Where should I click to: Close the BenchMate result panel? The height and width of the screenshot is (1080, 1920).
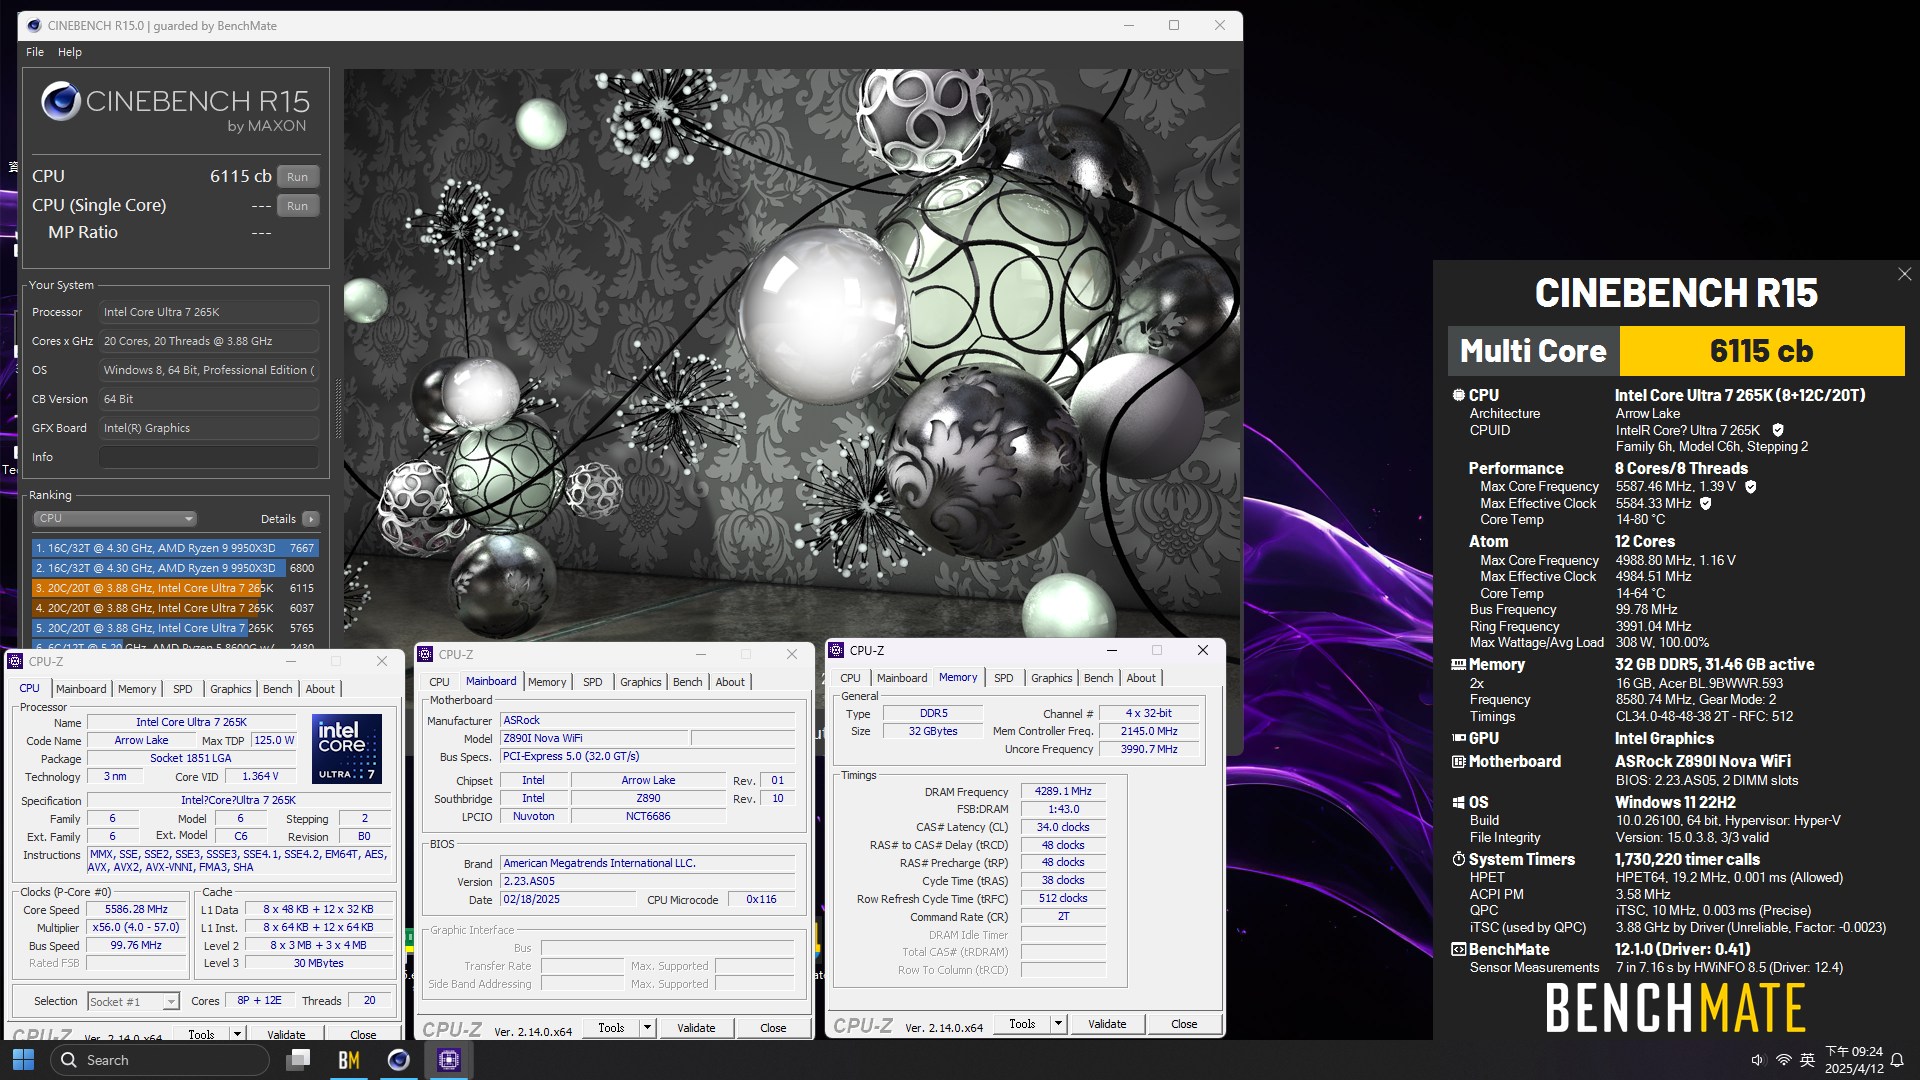point(1904,274)
